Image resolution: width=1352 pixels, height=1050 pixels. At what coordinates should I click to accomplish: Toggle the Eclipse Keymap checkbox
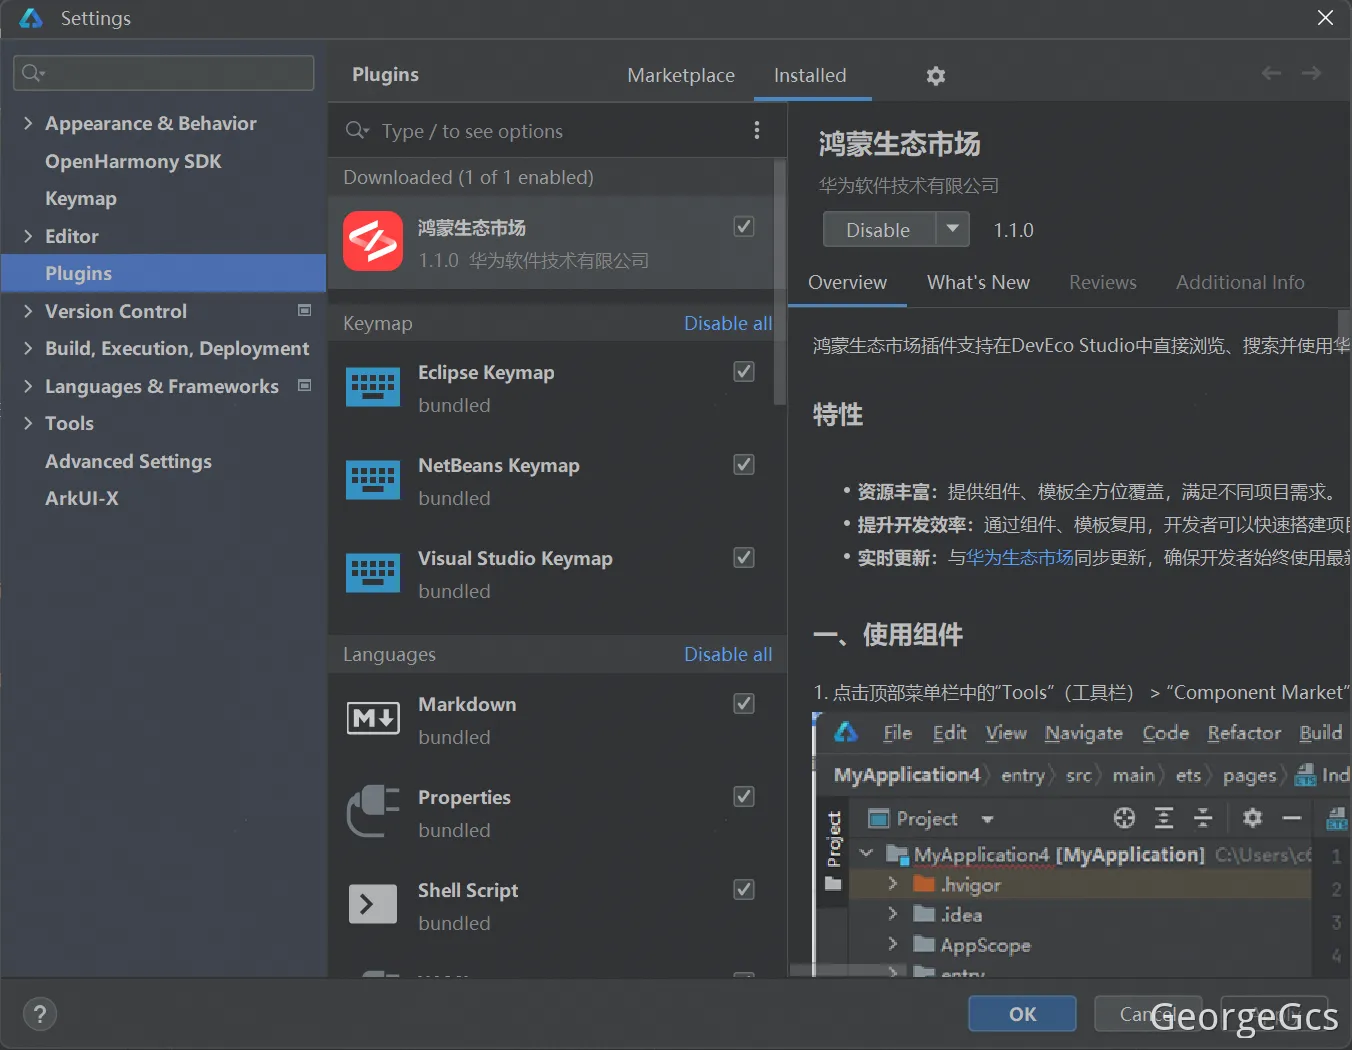pos(744,371)
